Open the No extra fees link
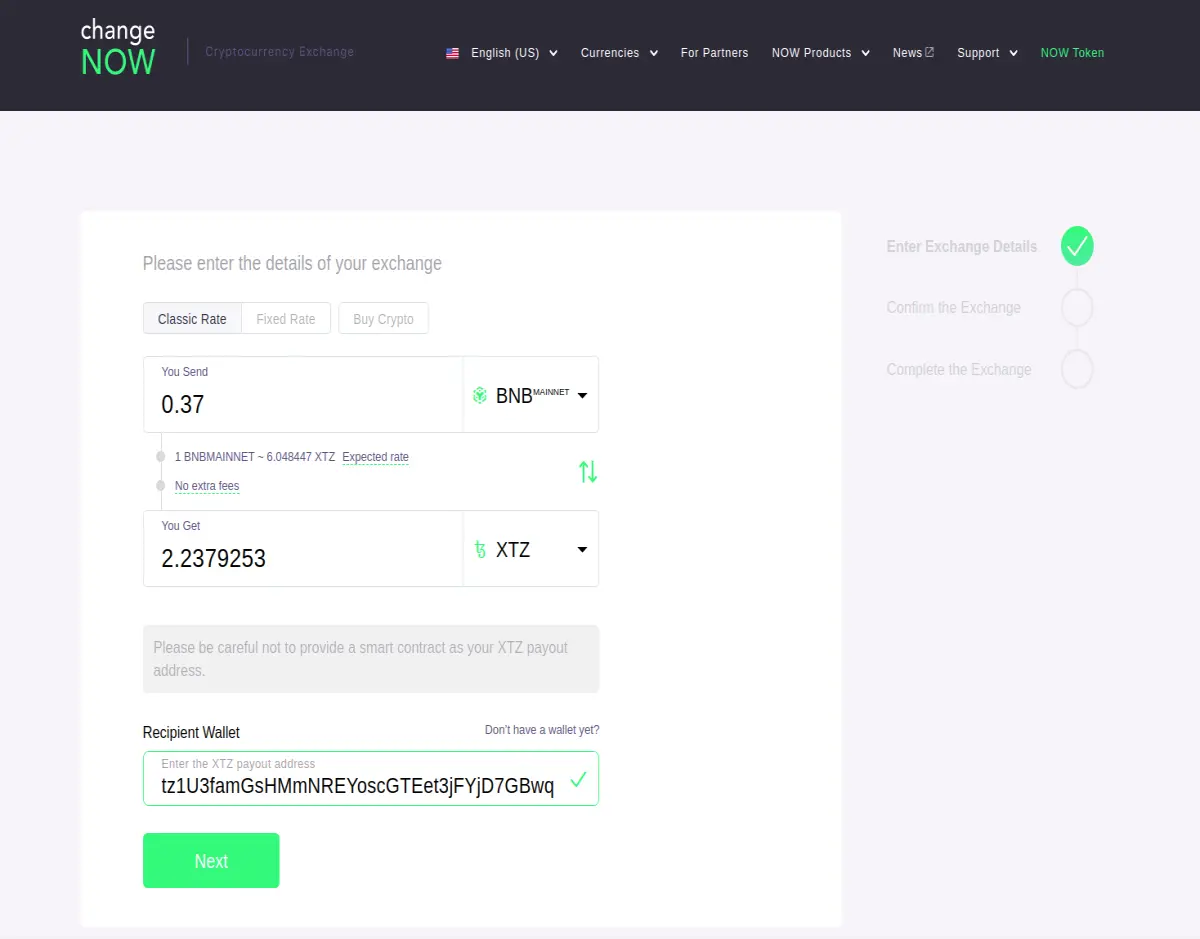Viewport: 1200px width, 939px height. click(x=207, y=486)
